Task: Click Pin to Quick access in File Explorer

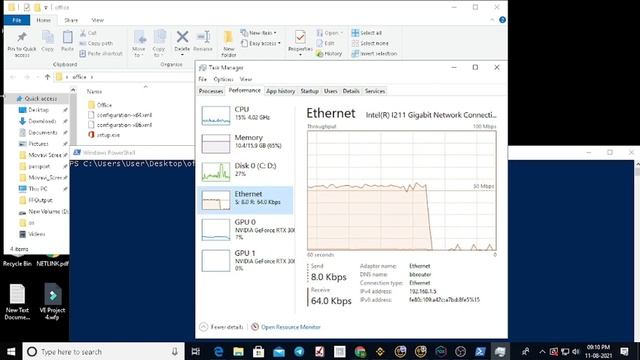Action: click(22, 44)
